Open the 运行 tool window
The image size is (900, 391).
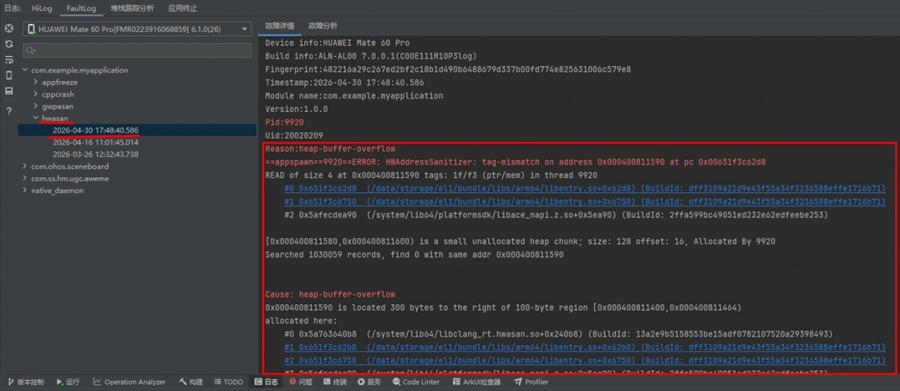point(68,382)
